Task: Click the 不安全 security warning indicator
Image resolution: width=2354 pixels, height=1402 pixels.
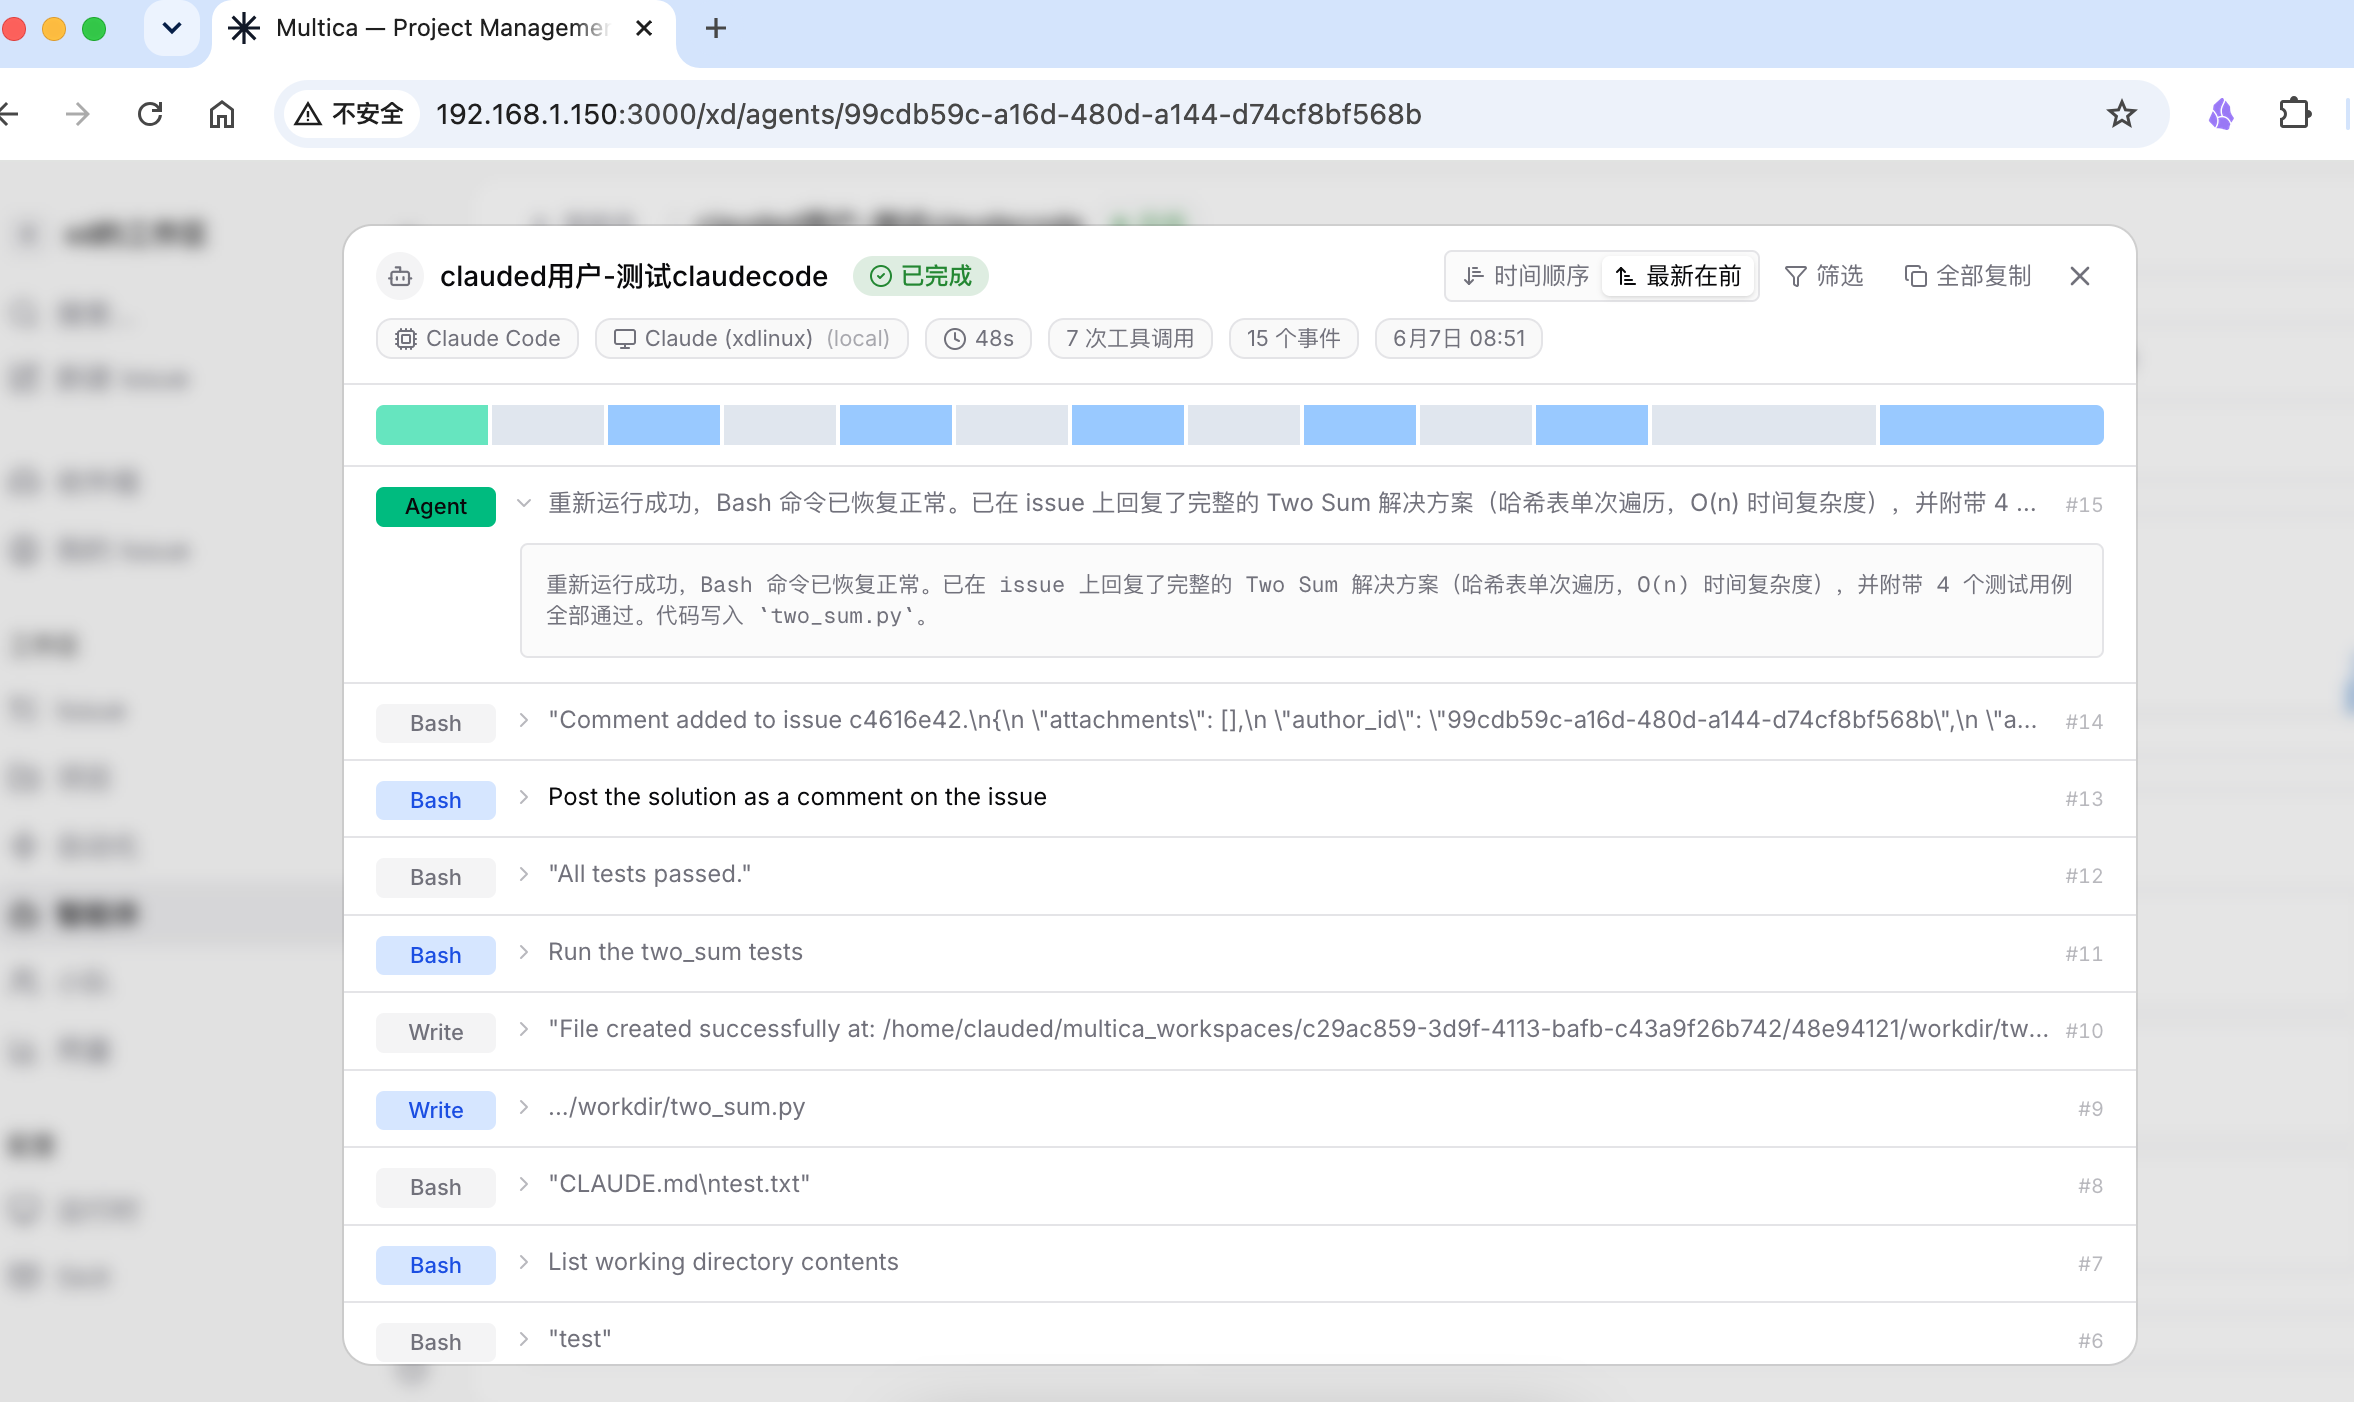Action: (350, 114)
